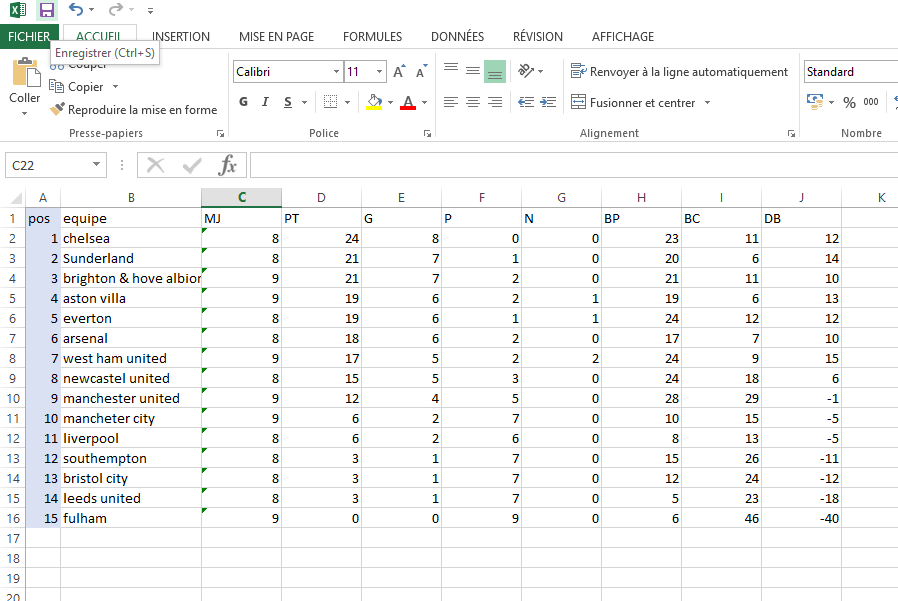Align cell text to the right
Image resolution: width=898 pixels, height=601 pixels.
pyautogui.click(x=495, y=102)
